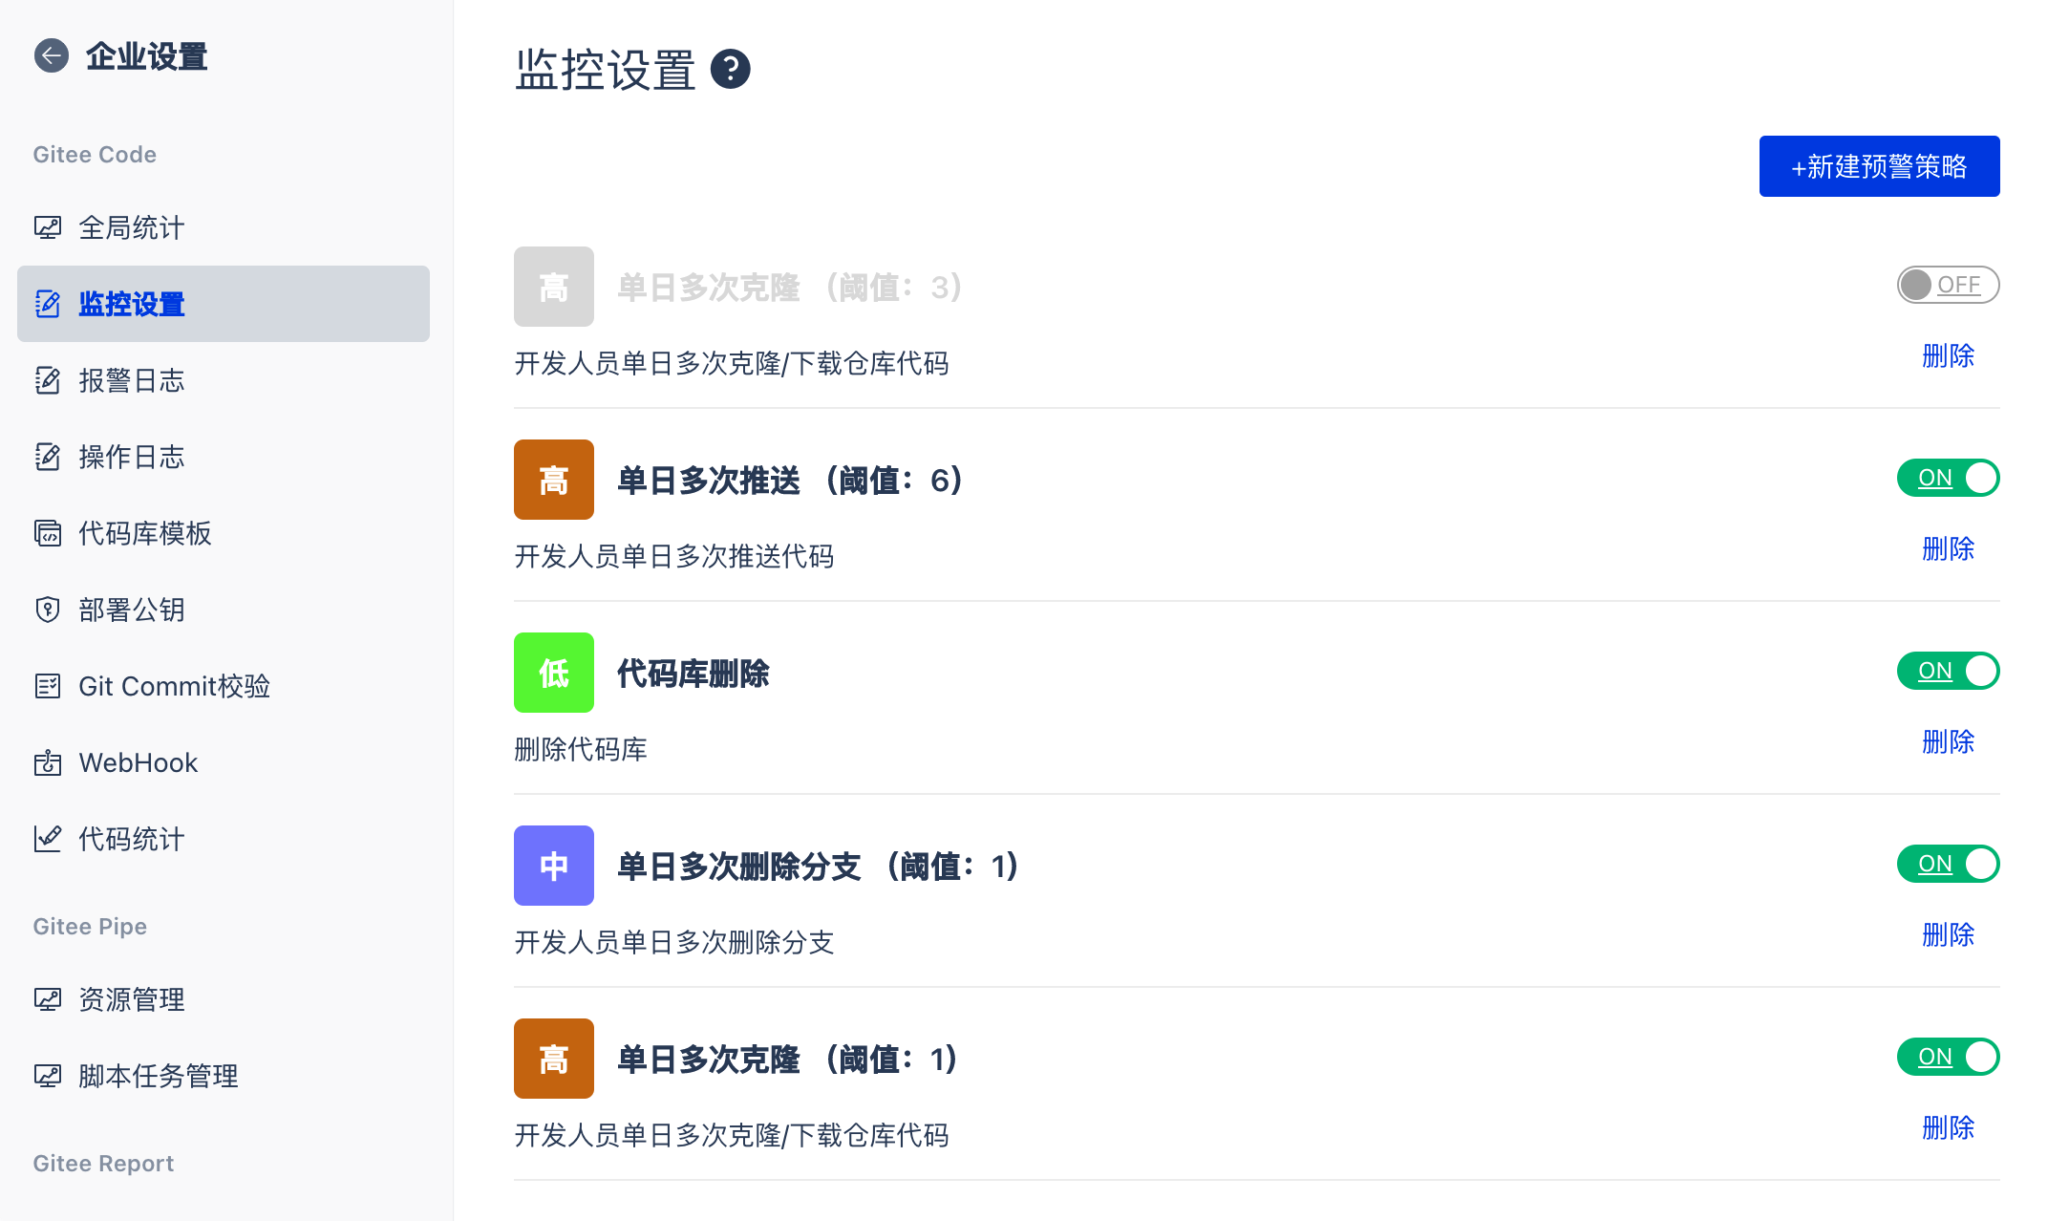Click the green 低 badge of 代码库删除
The height and width of the screenshot is (1221, 2048).
point(553,673)
